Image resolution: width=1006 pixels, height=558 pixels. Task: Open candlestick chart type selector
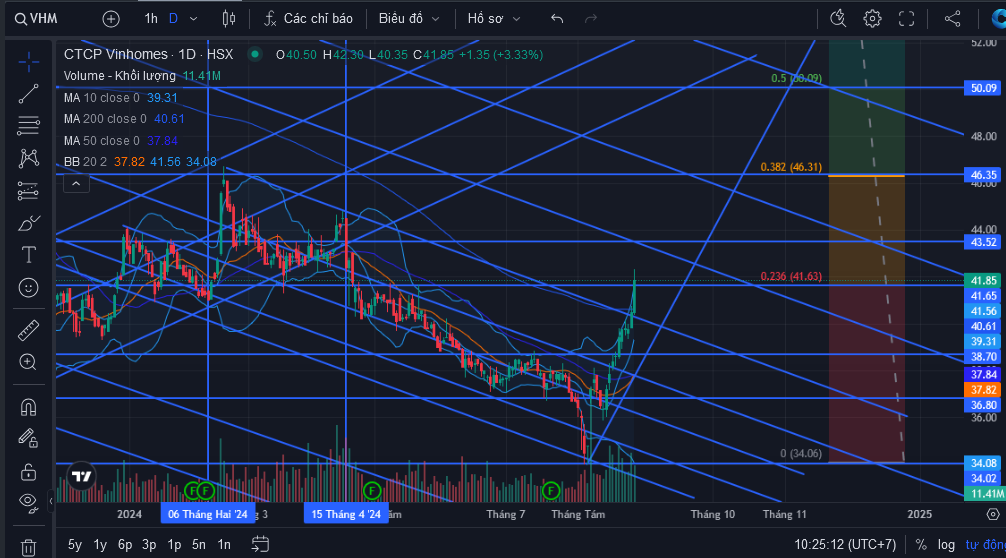[x=228, y=19]
